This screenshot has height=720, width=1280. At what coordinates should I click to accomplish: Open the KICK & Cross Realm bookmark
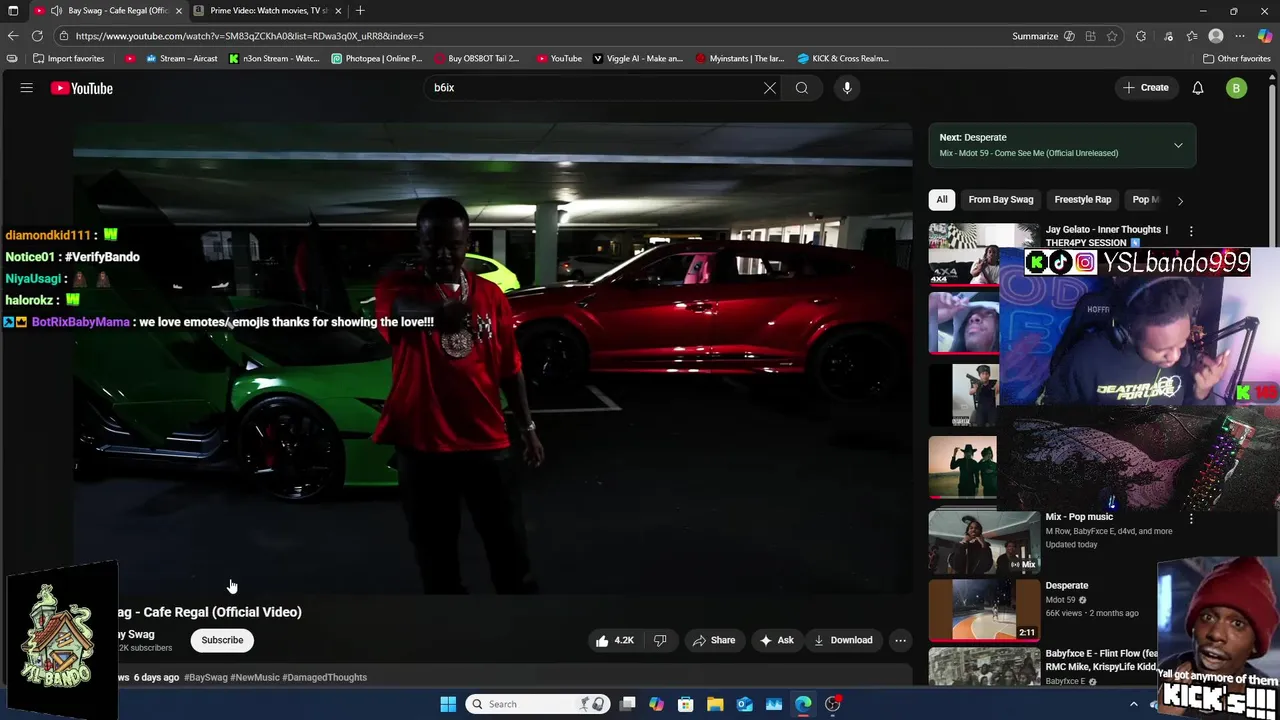[x=843, y=58]
